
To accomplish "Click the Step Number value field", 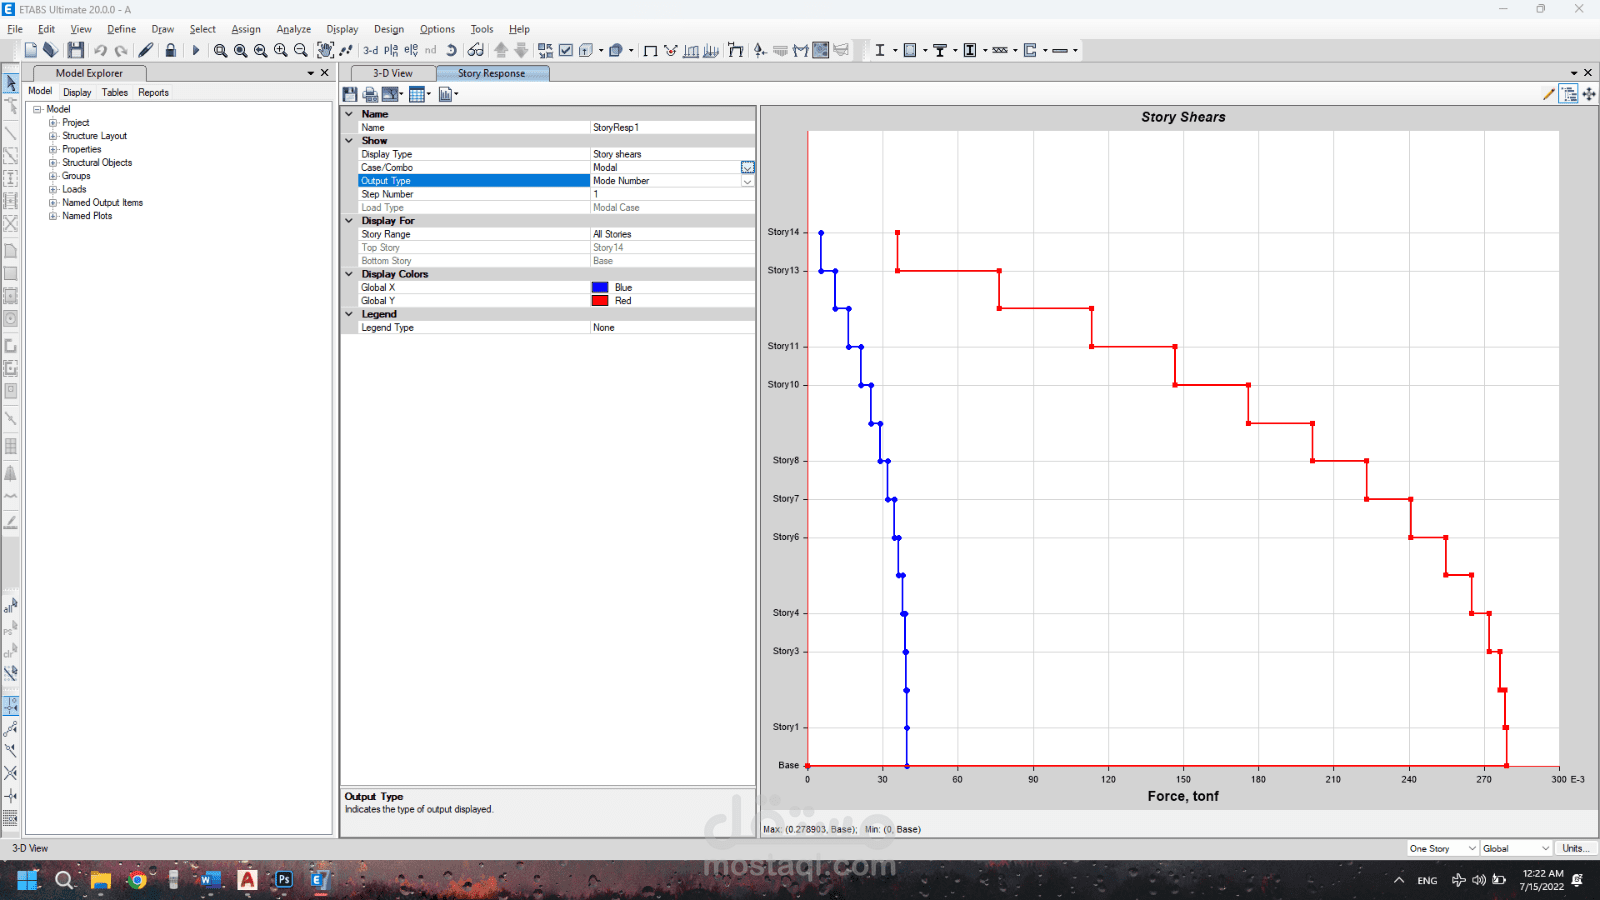I will point(672,194).
